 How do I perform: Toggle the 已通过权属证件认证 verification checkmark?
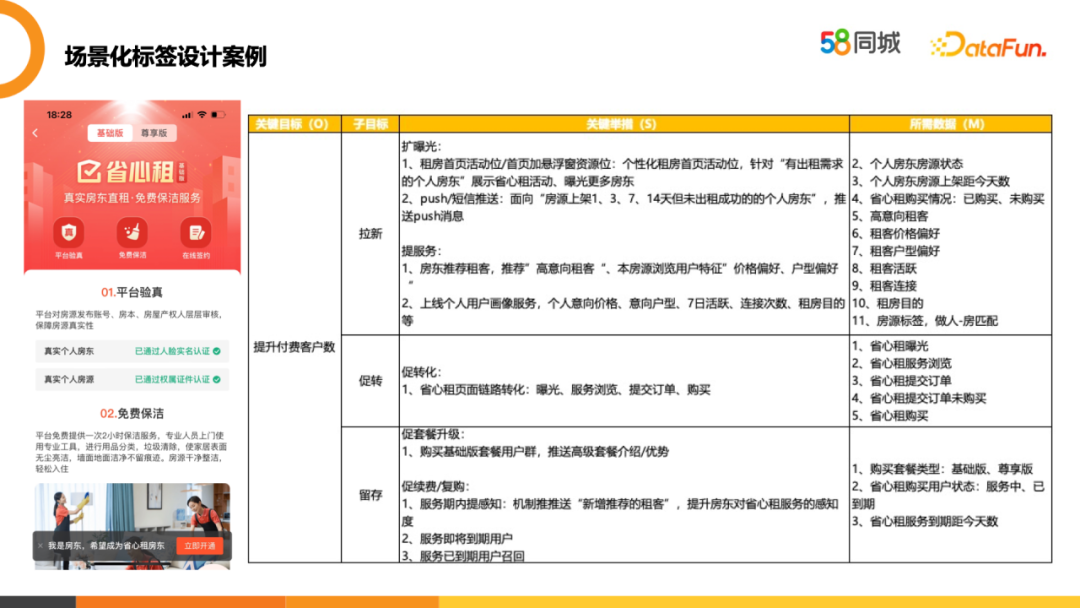tap(216, 378)
